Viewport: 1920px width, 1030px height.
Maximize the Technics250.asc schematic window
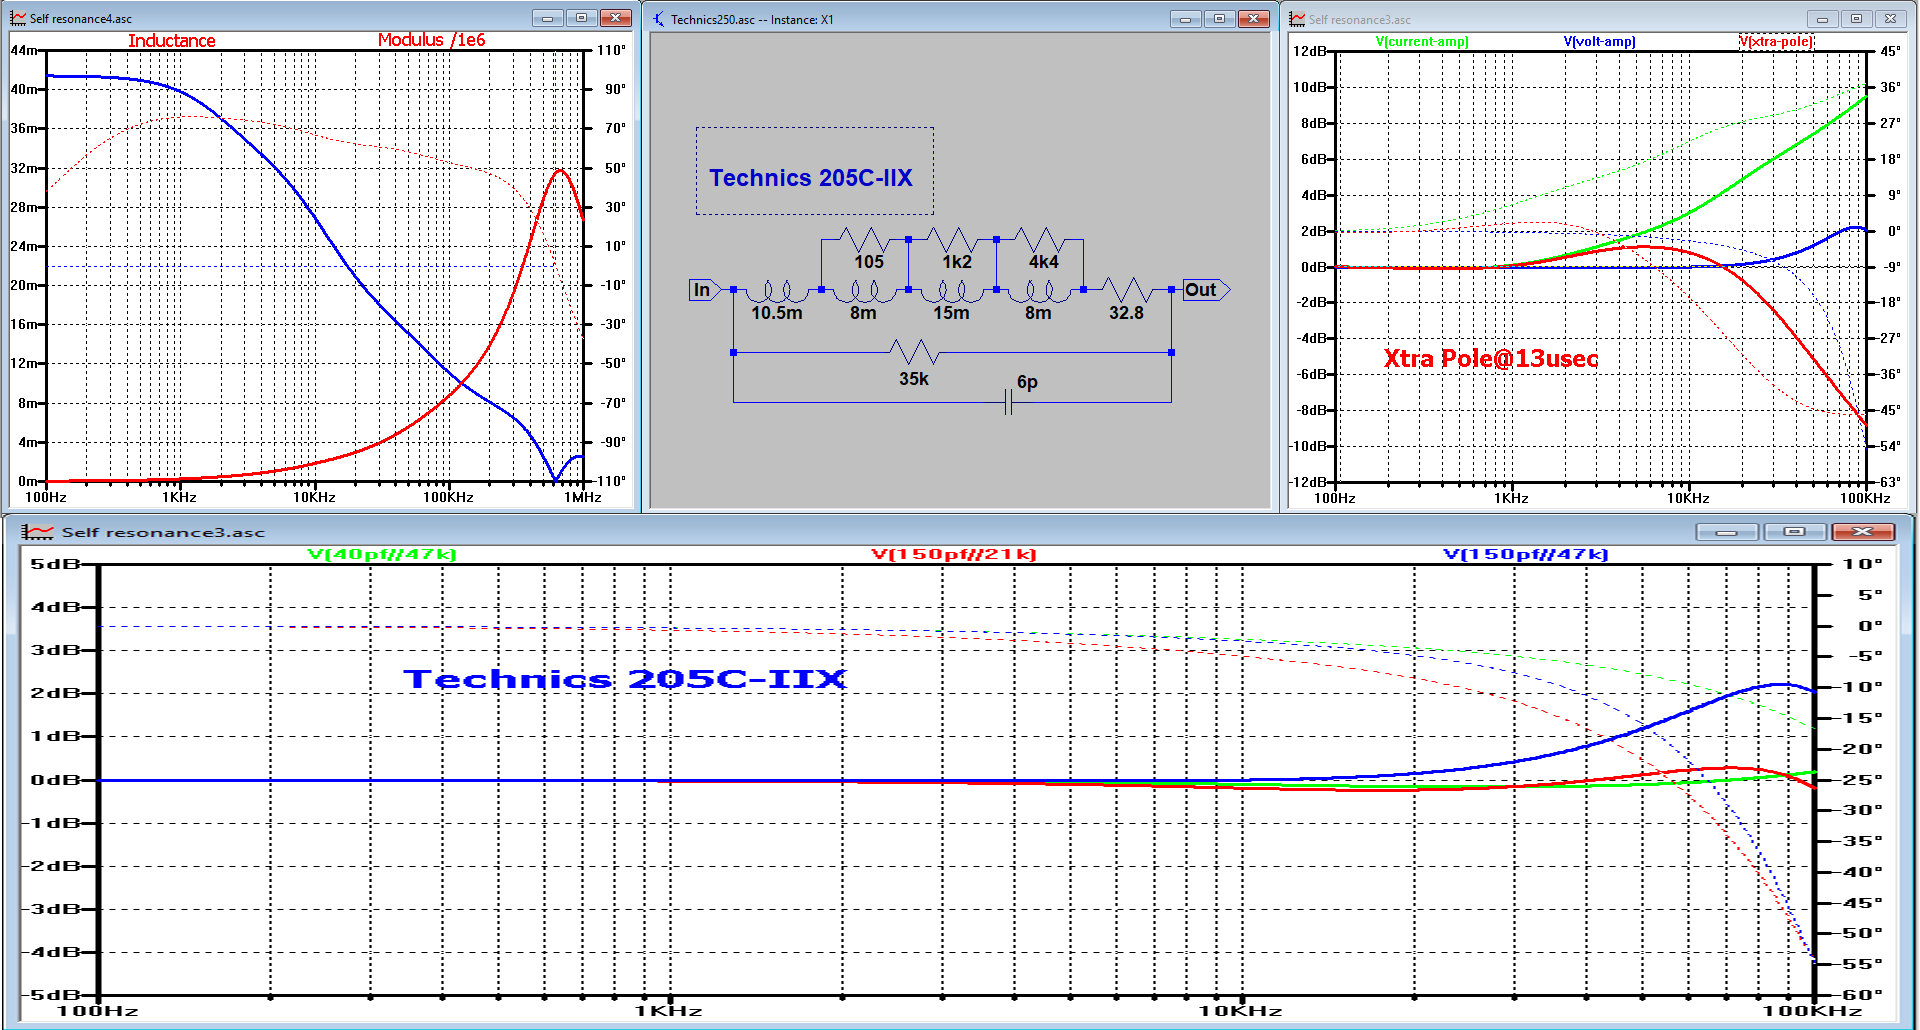(1219, 19)
